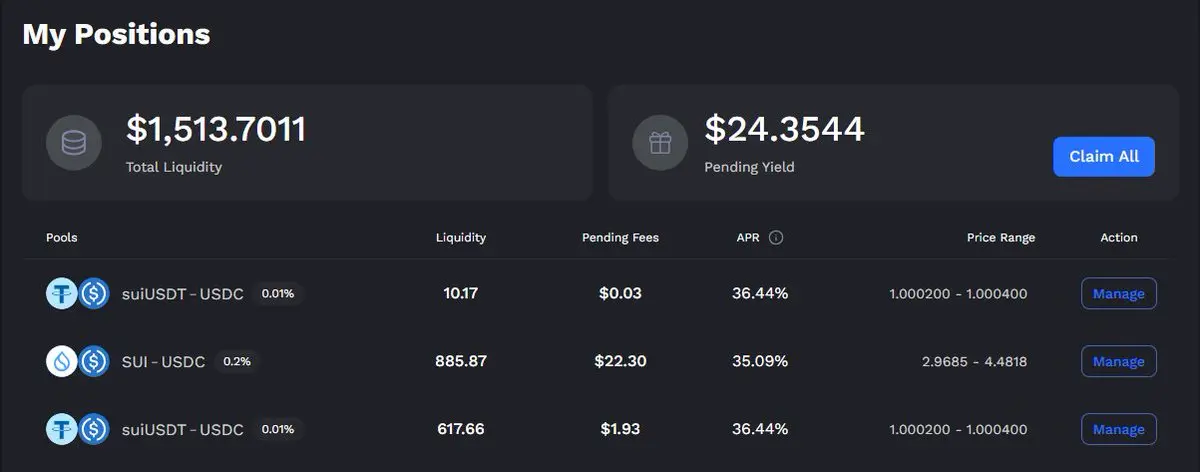Manage the SUI - USDC position
The height and width of the screenshot is (472, 1200).
tap(1119, 361)
